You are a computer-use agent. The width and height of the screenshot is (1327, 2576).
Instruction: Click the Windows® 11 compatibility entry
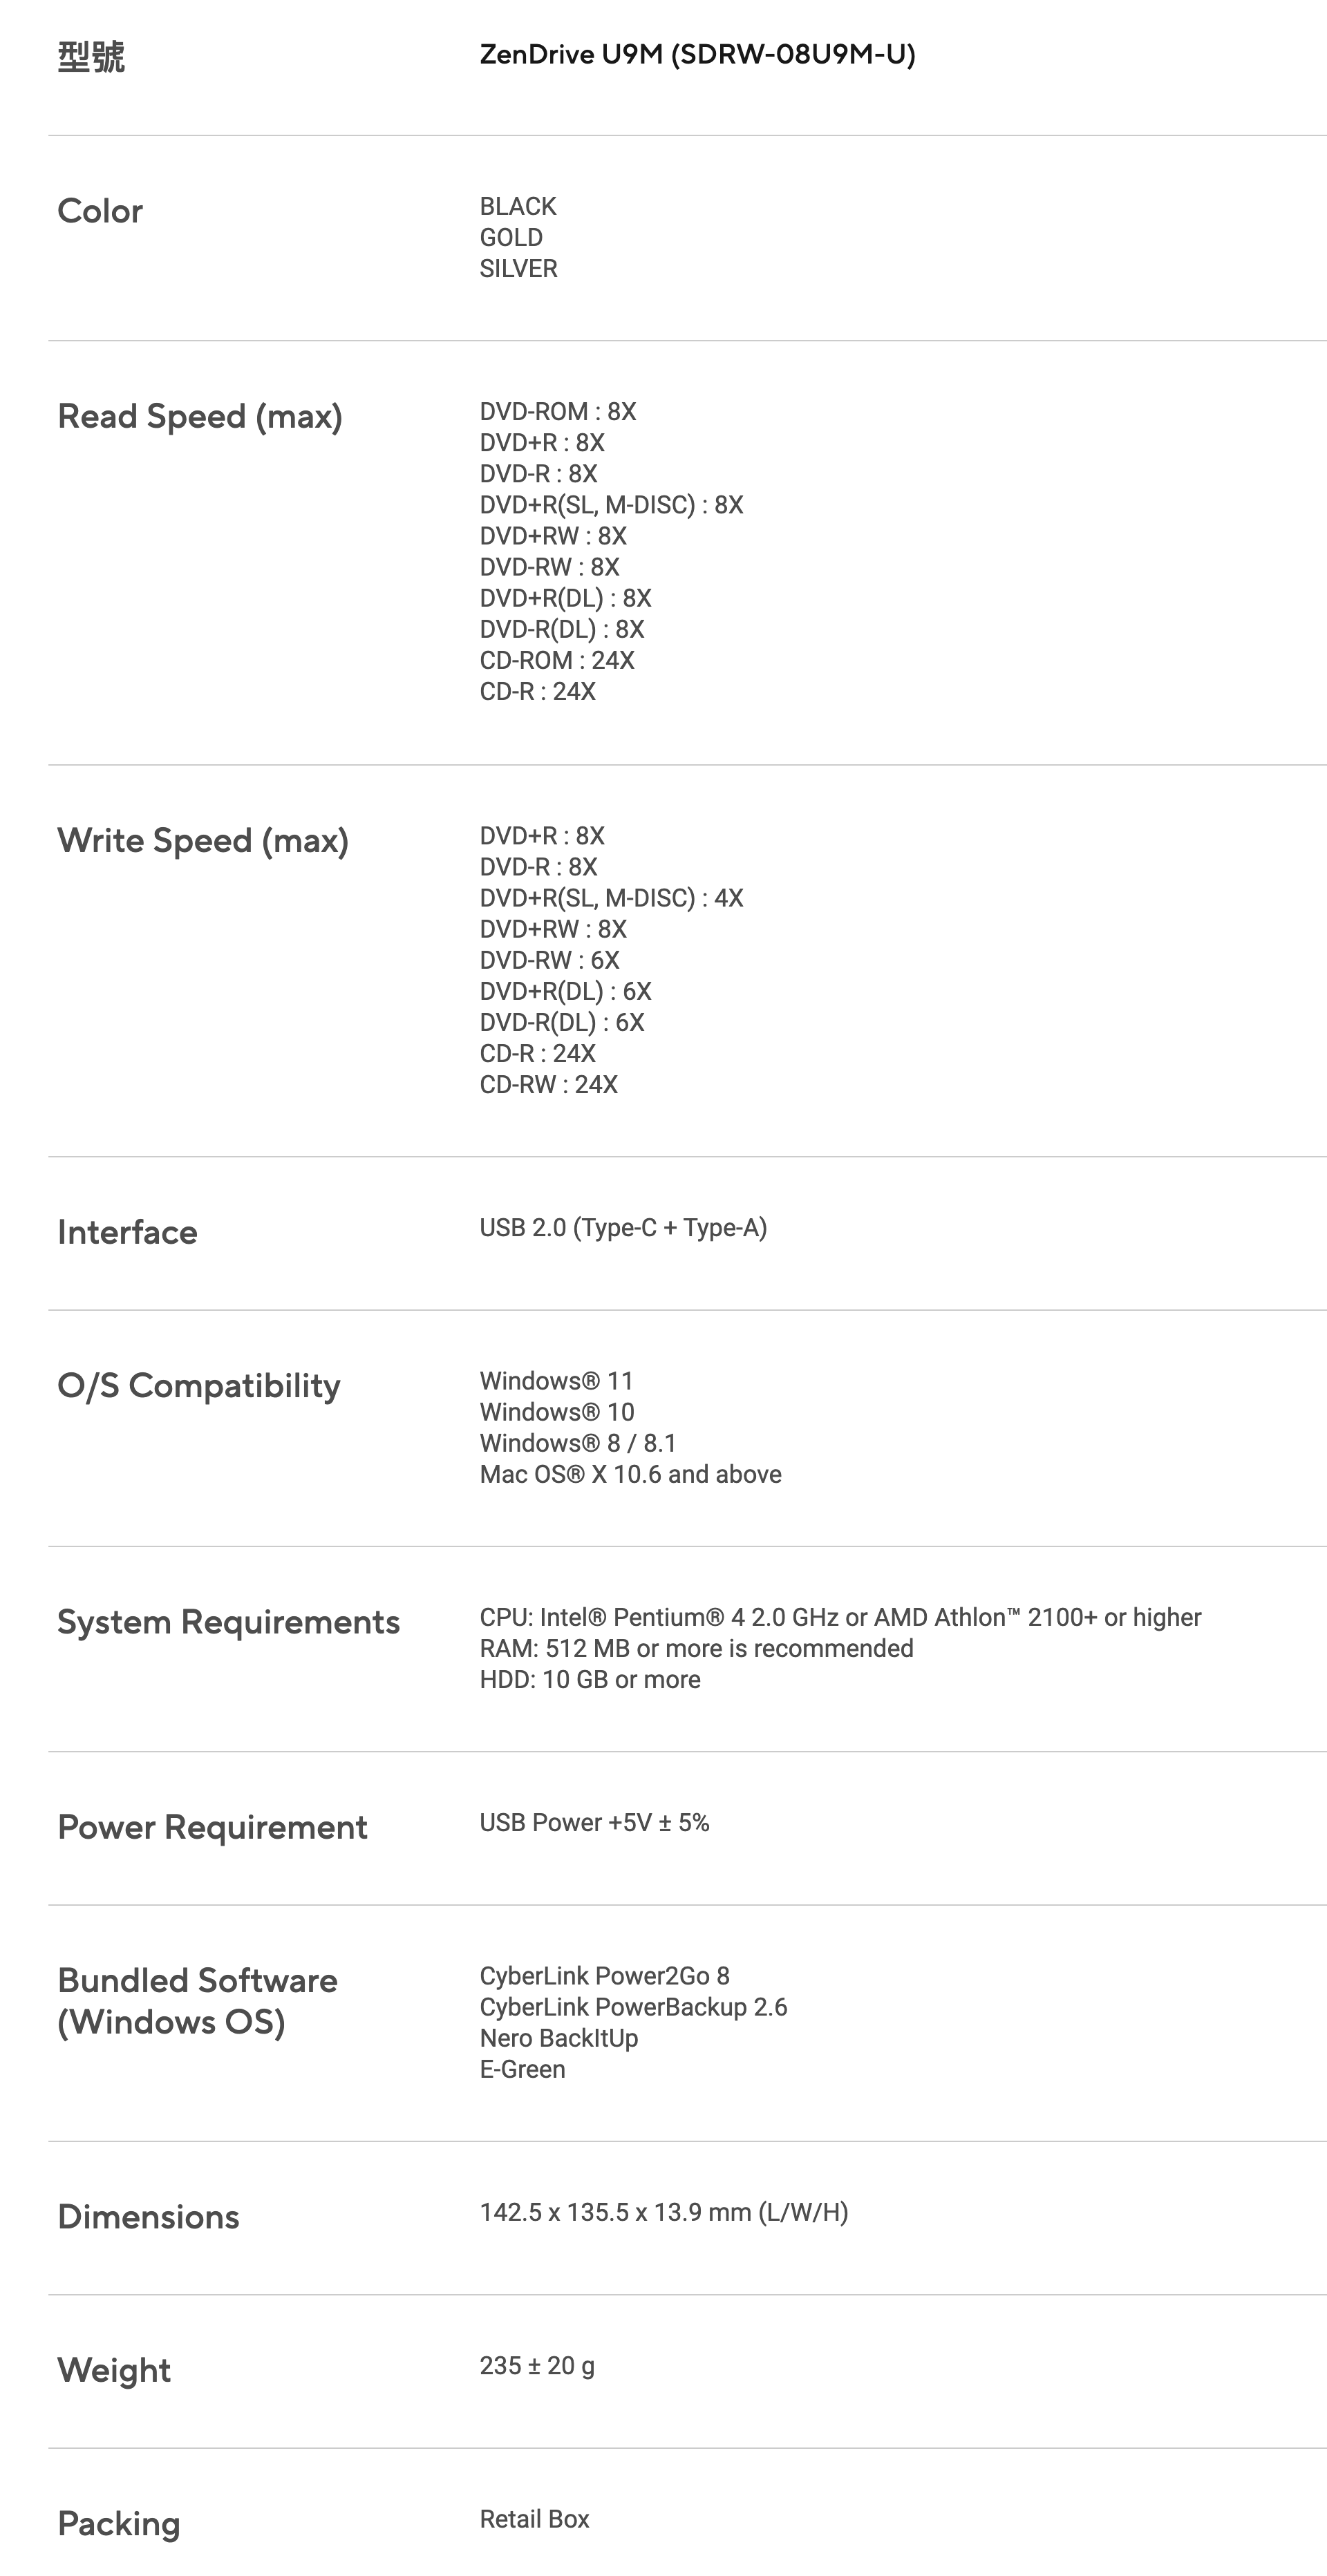[556, 1381]
